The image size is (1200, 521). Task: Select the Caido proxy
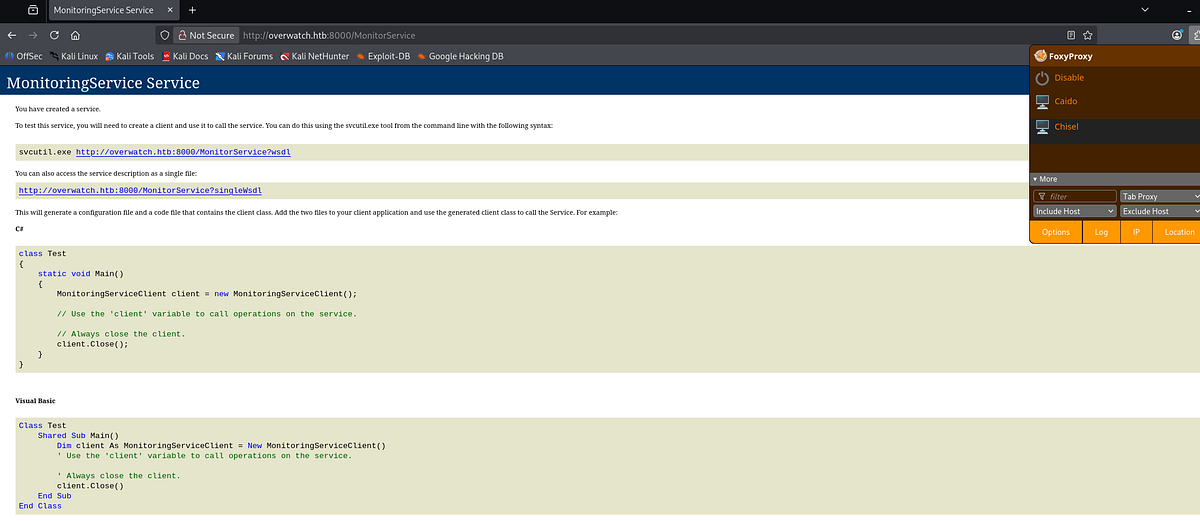coord(1114,102)
